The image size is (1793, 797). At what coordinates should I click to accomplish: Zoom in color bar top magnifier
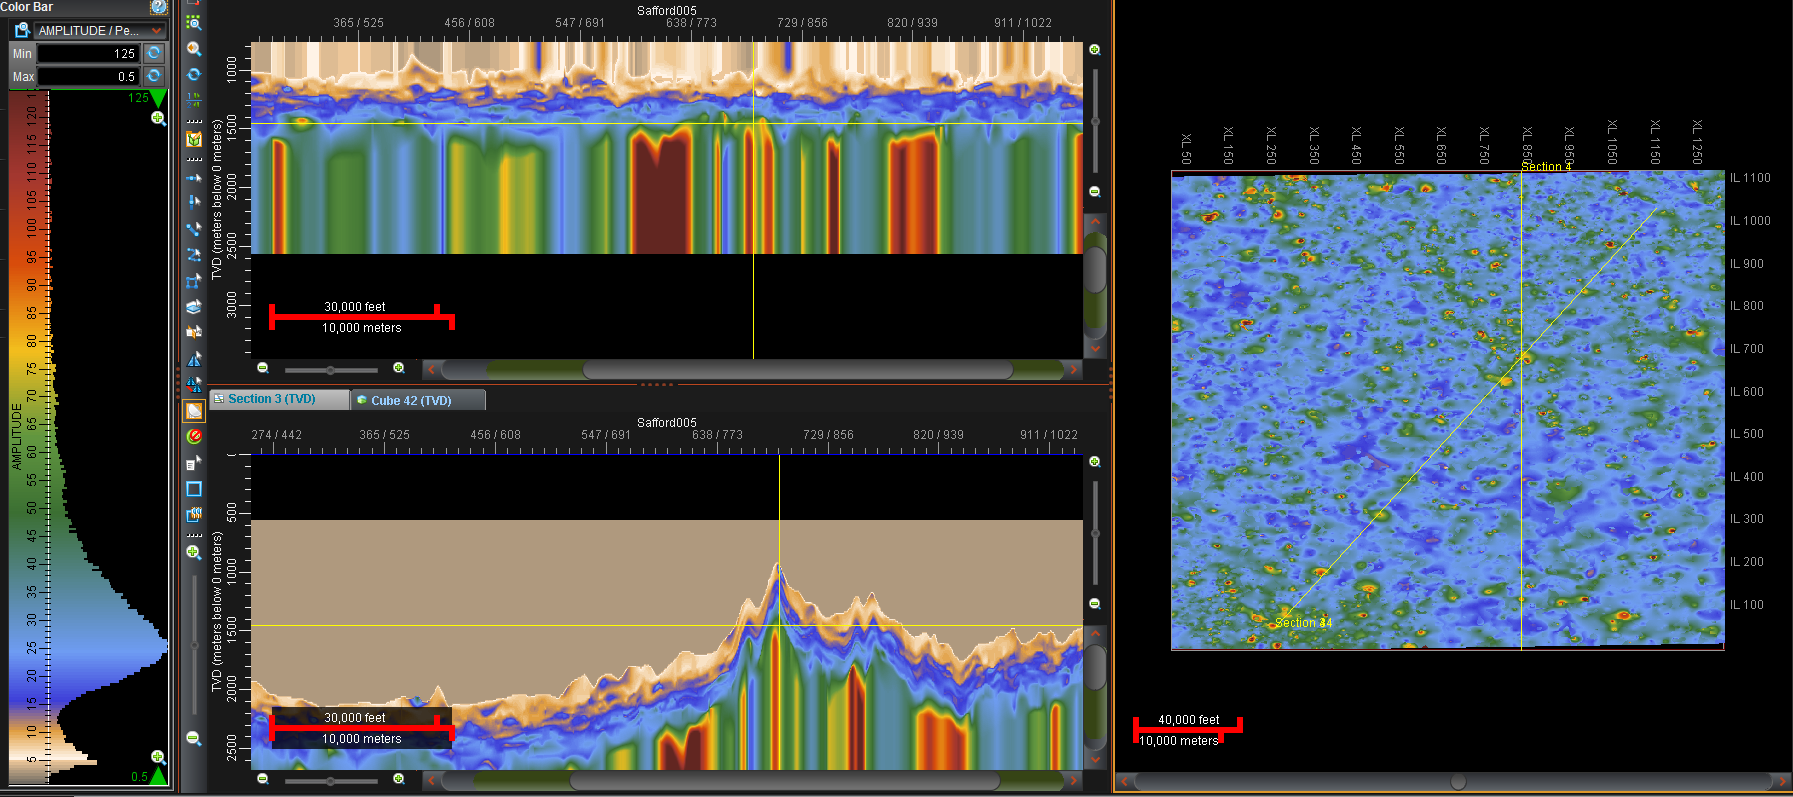coord(158,118)
